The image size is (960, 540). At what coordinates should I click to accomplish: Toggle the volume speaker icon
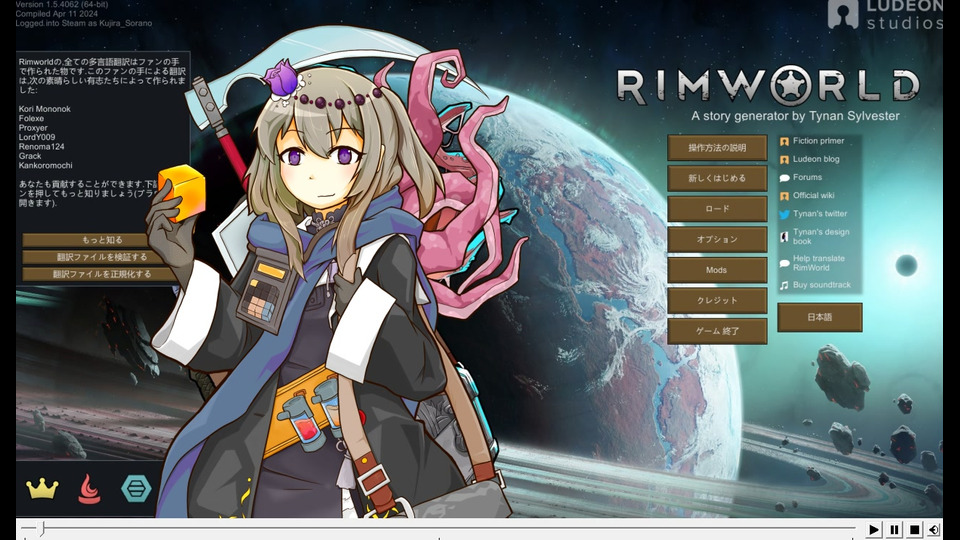(934, 530)
